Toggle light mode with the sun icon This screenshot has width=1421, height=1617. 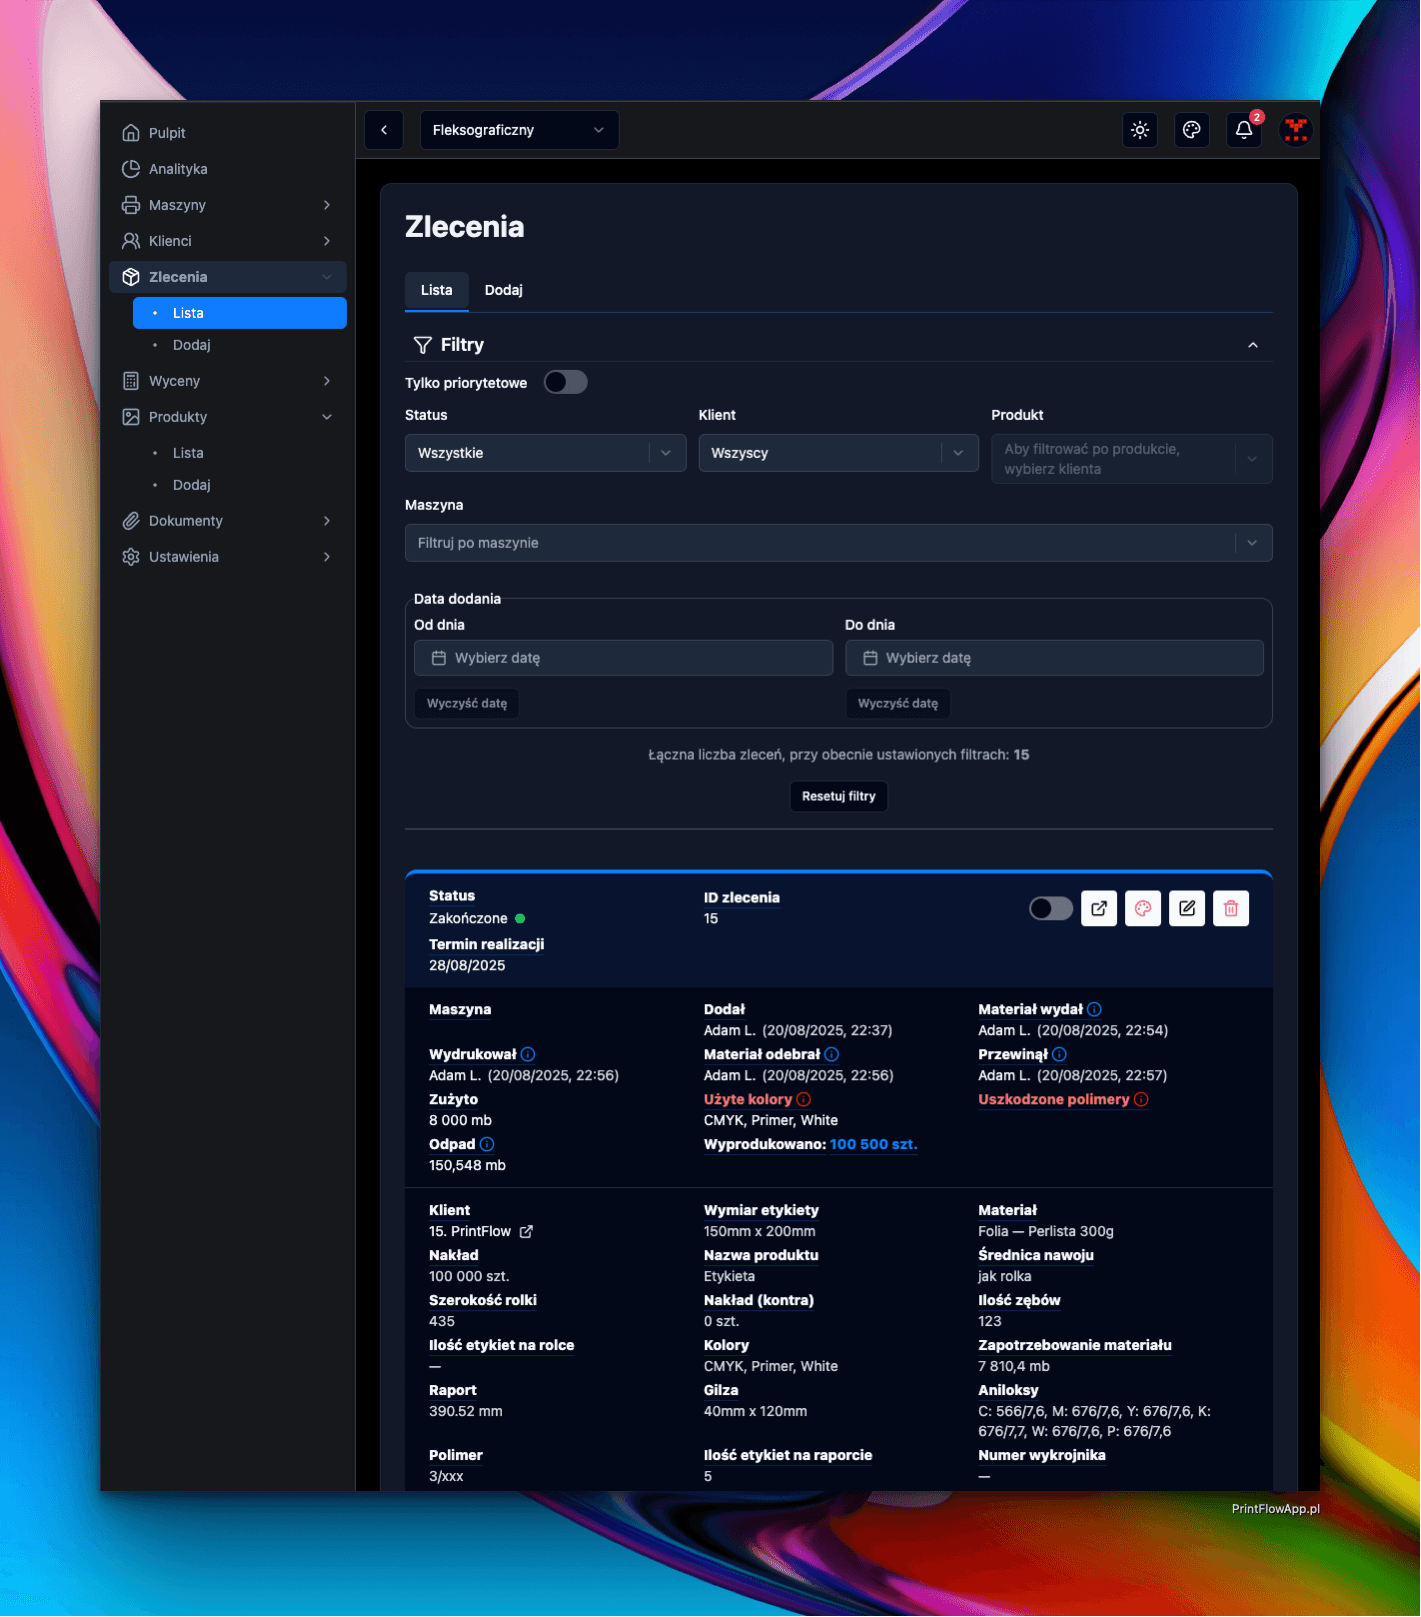tap(1140, 130)
